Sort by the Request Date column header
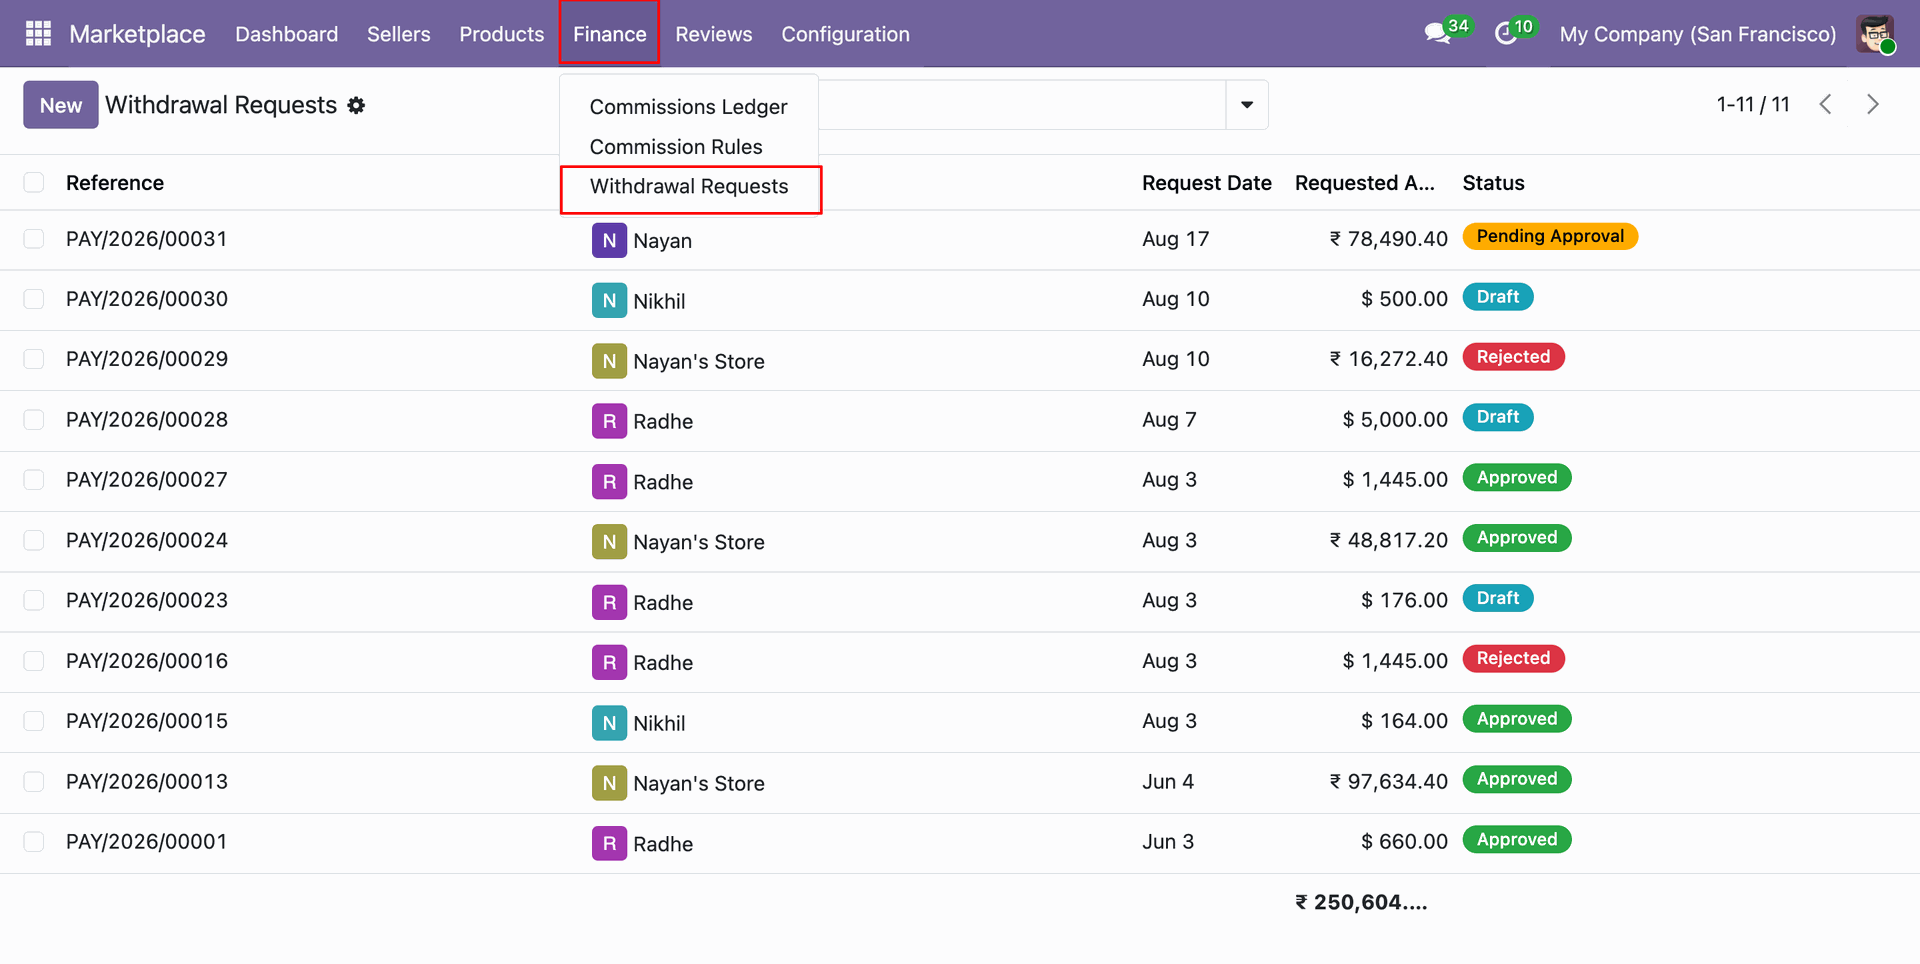Screen dimensions: 1920x964 (x=1207, y=183)
